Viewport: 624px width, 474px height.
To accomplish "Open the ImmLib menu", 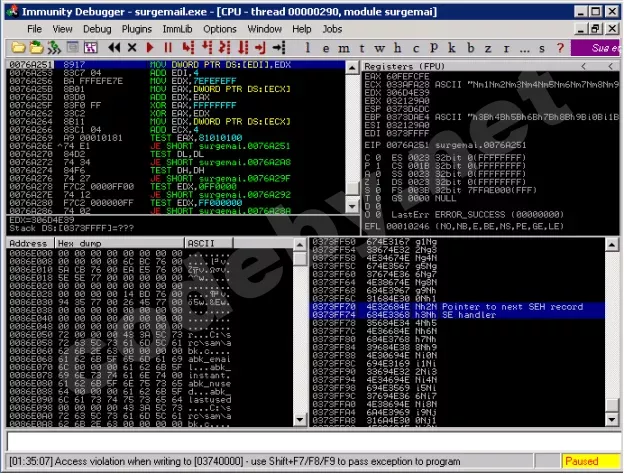I will click(177, 29).
